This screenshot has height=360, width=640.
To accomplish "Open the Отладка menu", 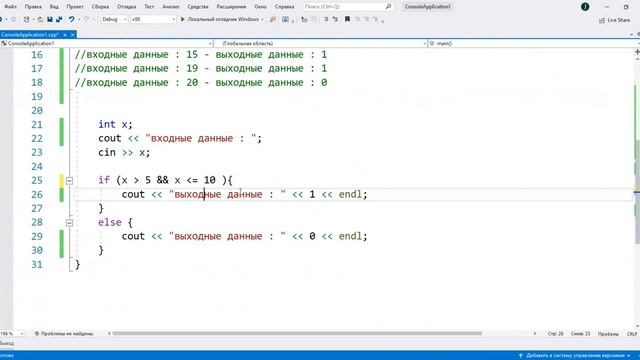I will pyautogui.click(x=127, y=7).
